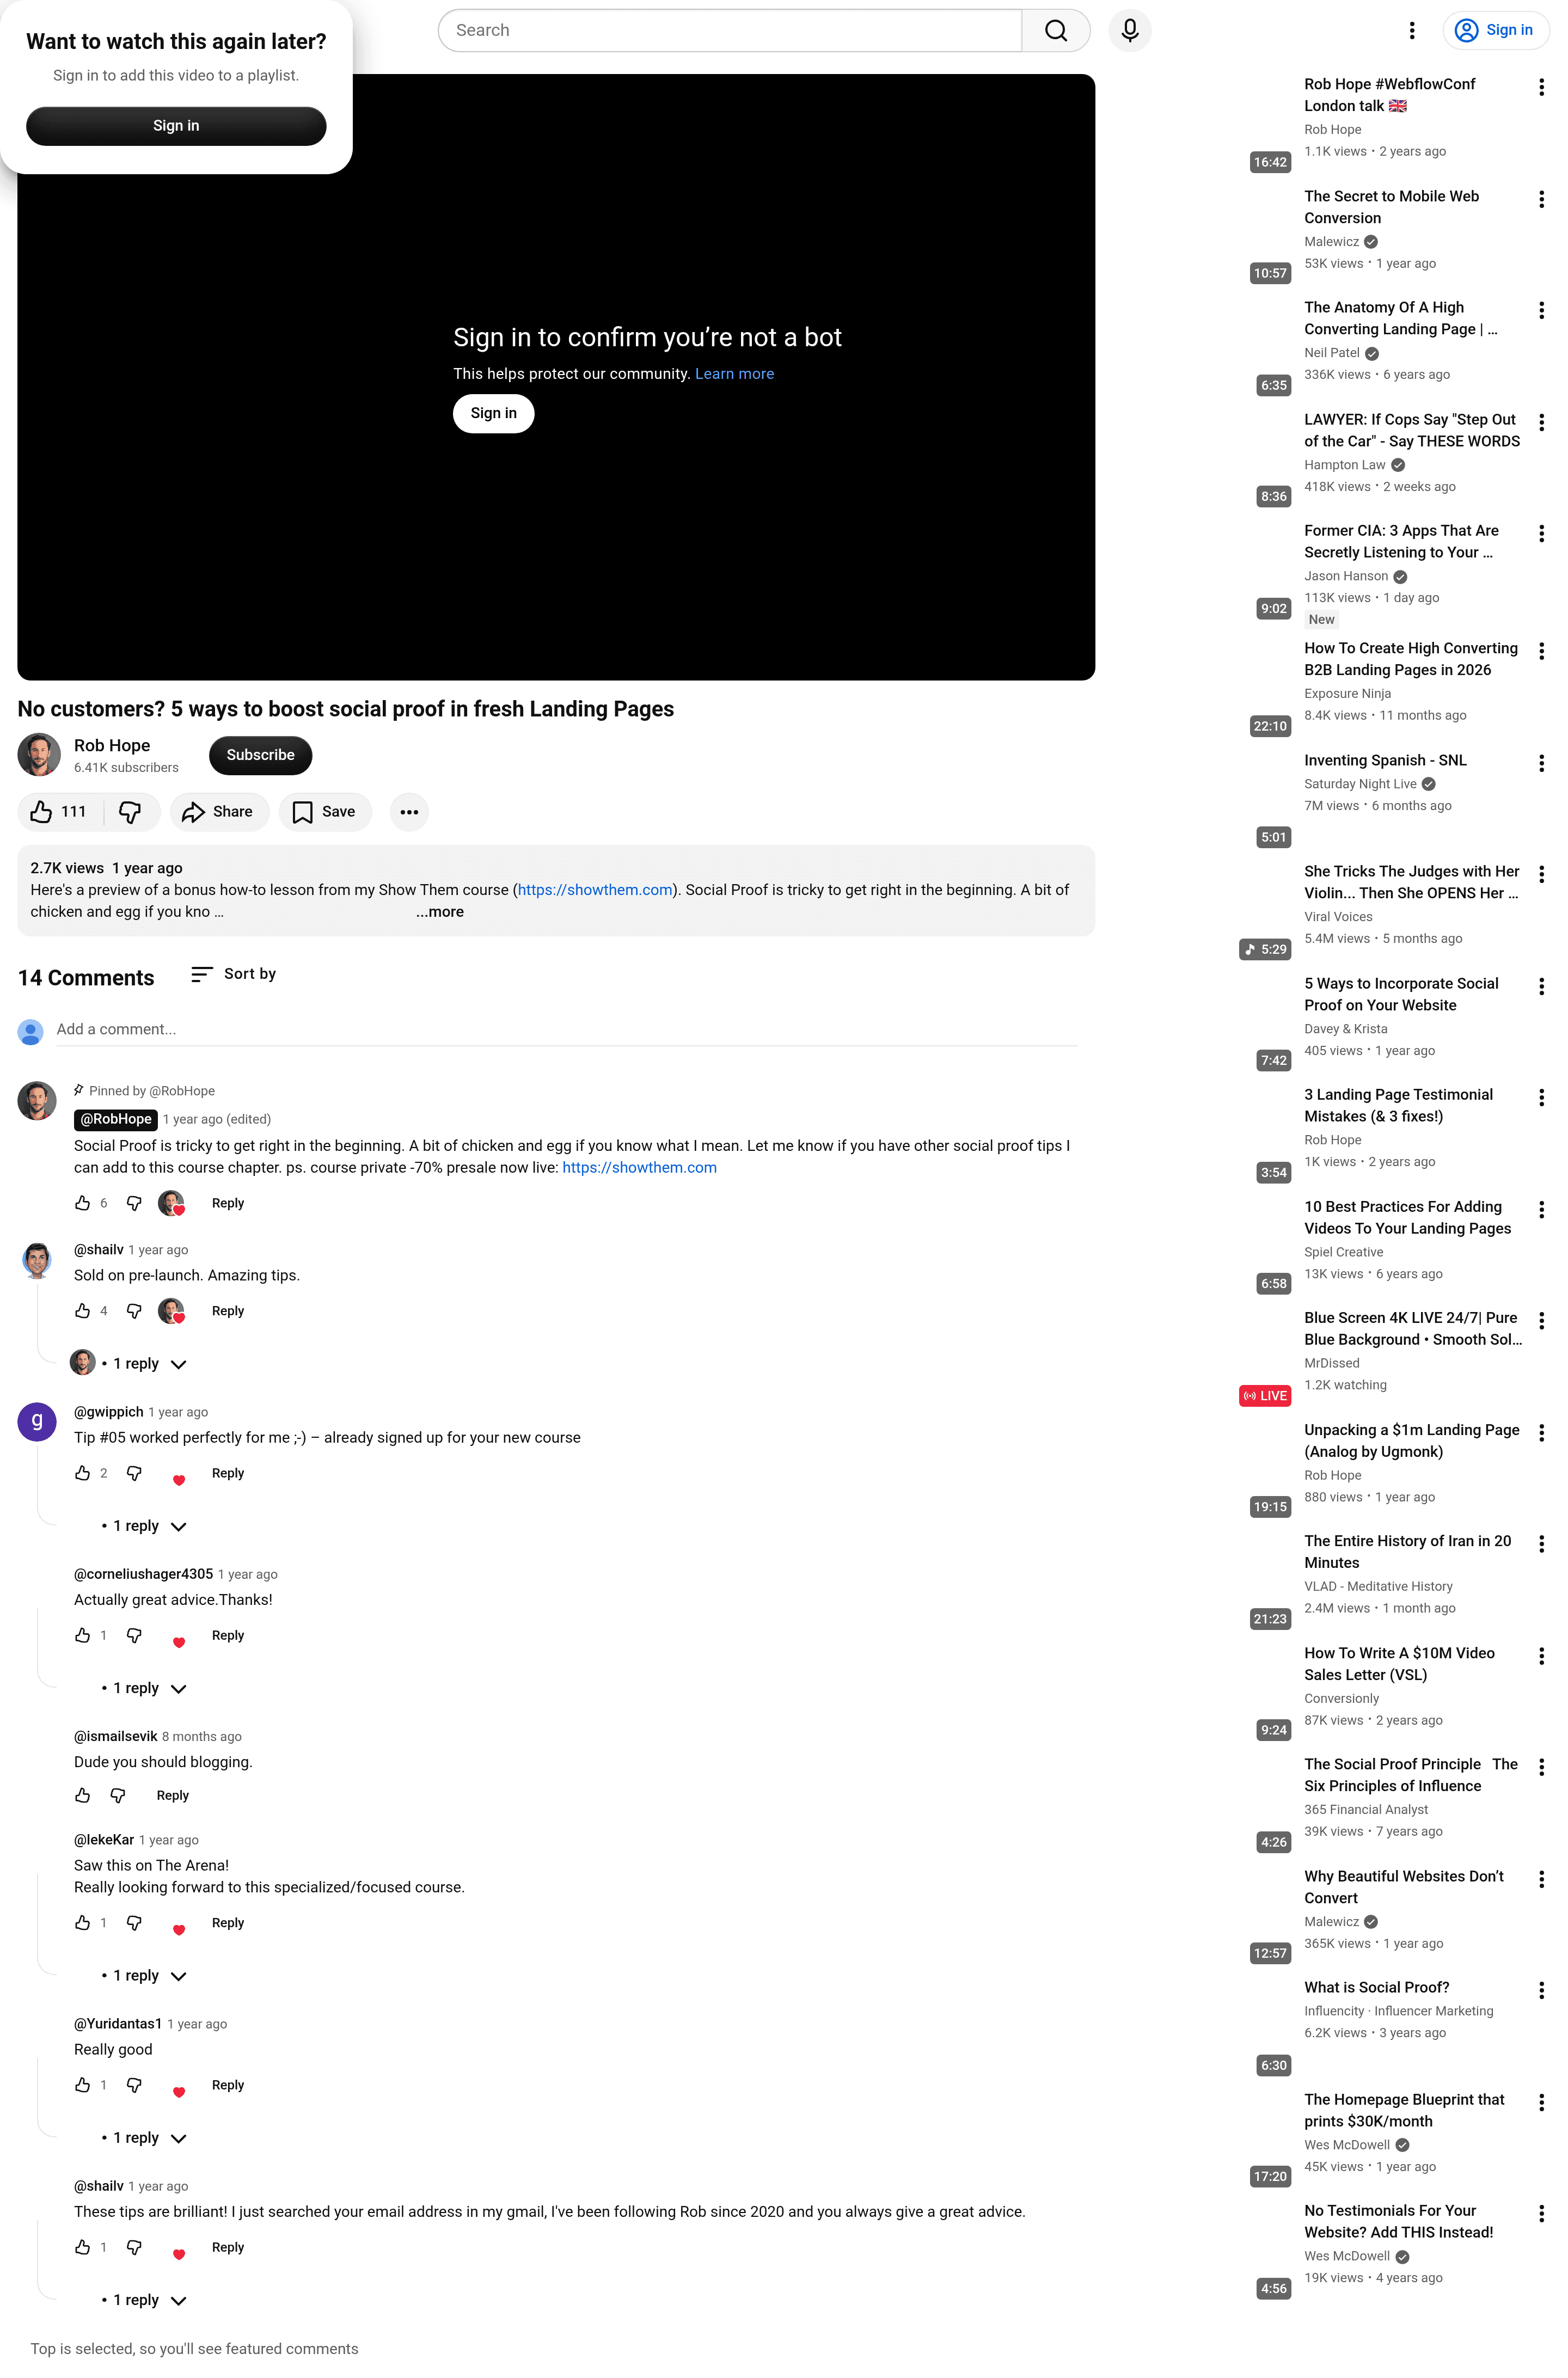Screen dimensions: 1568x2378
Task: Click Reply on @ismailsevik comment
Action: [x=173, y=1796]
